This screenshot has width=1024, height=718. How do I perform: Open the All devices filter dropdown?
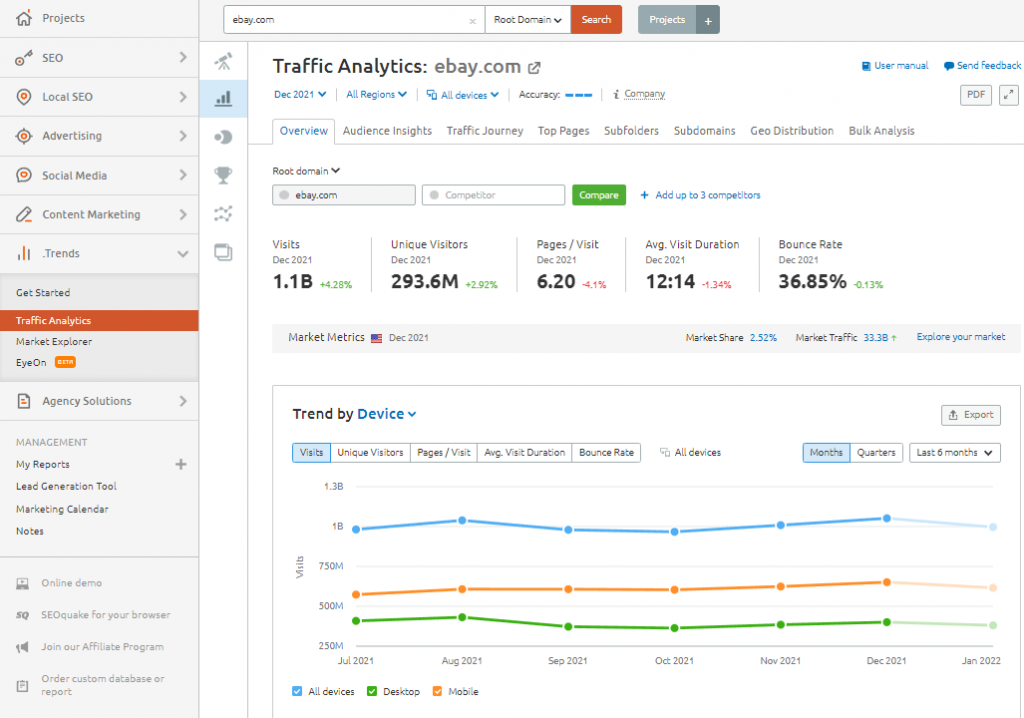point(462,95)
